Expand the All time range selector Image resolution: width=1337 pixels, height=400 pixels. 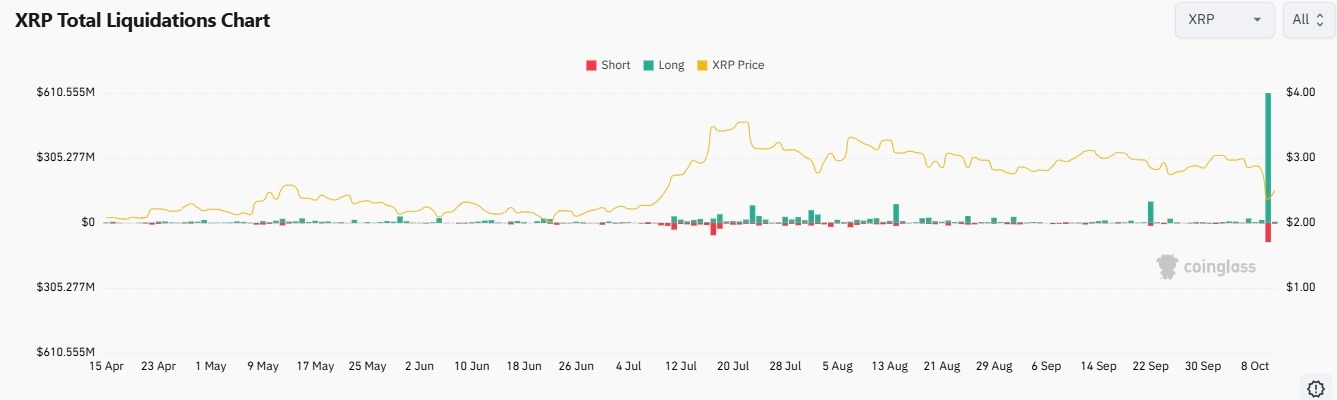click(x=1307, y=20)
